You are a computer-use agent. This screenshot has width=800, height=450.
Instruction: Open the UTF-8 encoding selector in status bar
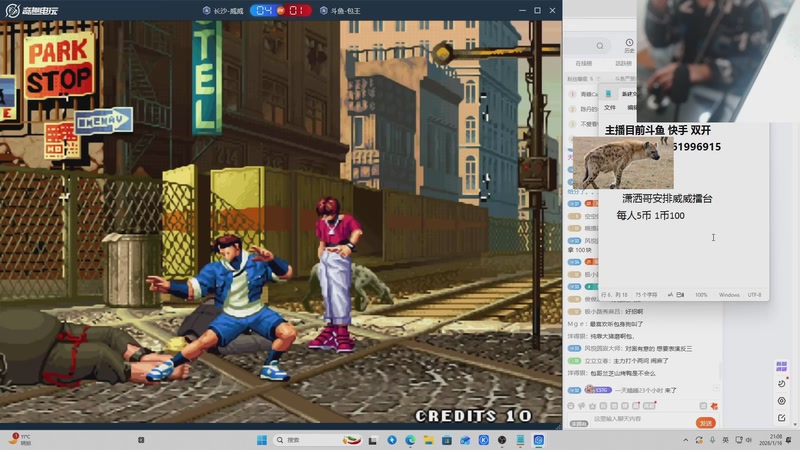[754, 295]
